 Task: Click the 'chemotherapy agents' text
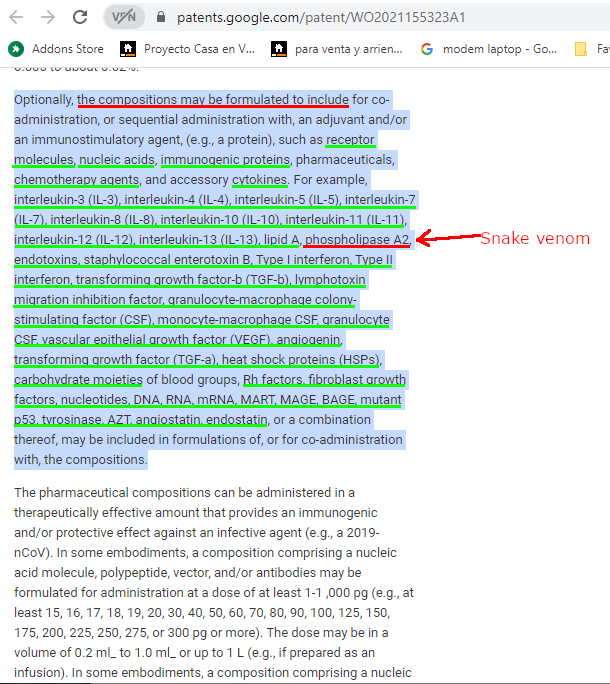click(77, 180)
